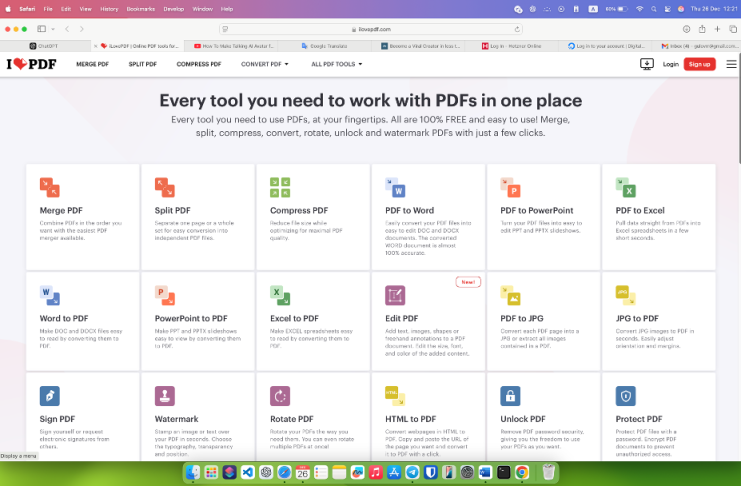741x486 pixels.
Task: Click the Safari forward arrow
Action: [x=82, y=29]
